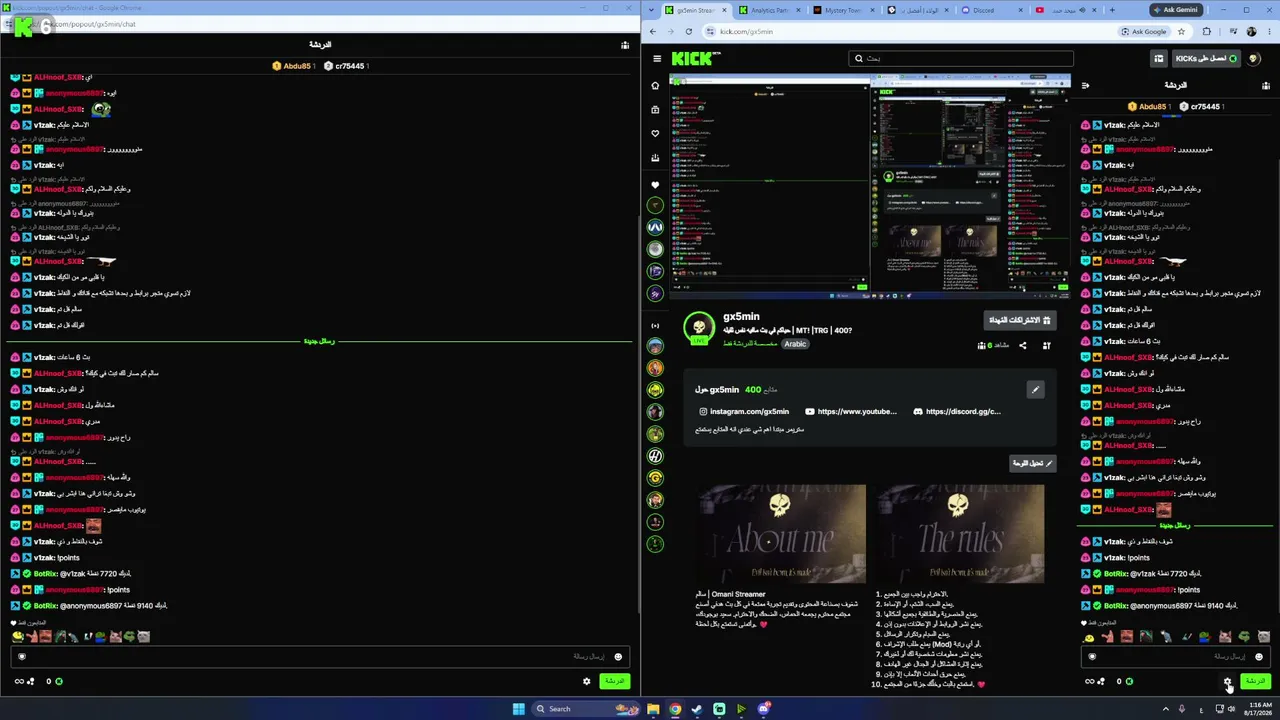Click the edit panels button
The width and height of the screenshot is (1280, 720).
(x=1032, y=463)
